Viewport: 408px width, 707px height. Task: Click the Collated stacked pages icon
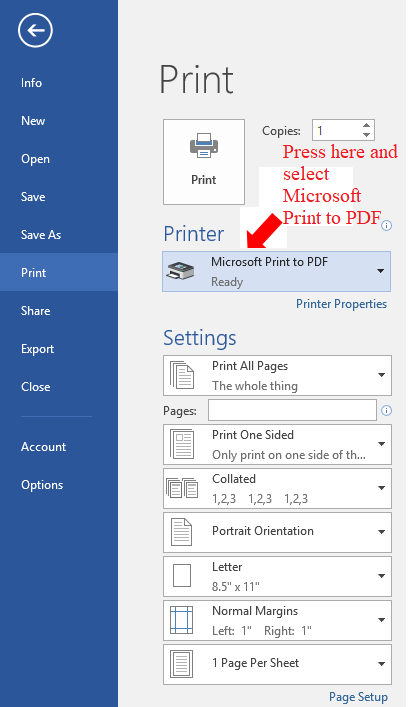click(182, 488)
